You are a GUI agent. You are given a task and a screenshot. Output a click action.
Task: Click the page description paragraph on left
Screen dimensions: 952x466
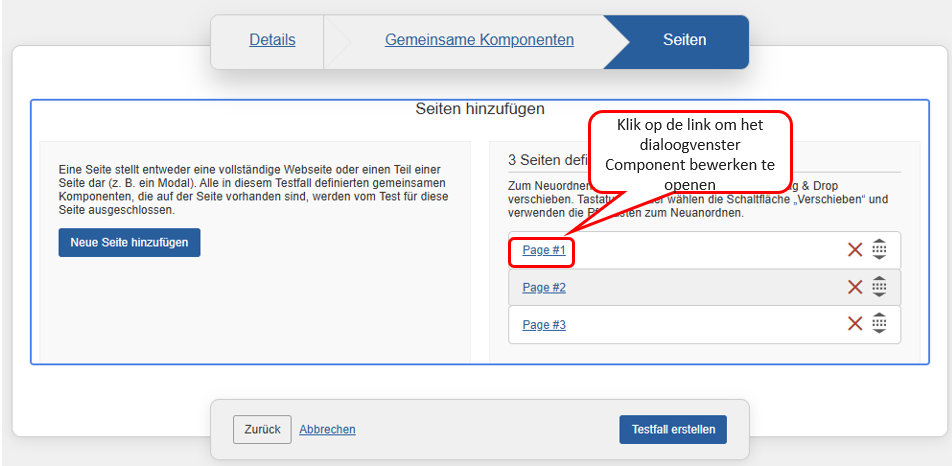point(250,190)
